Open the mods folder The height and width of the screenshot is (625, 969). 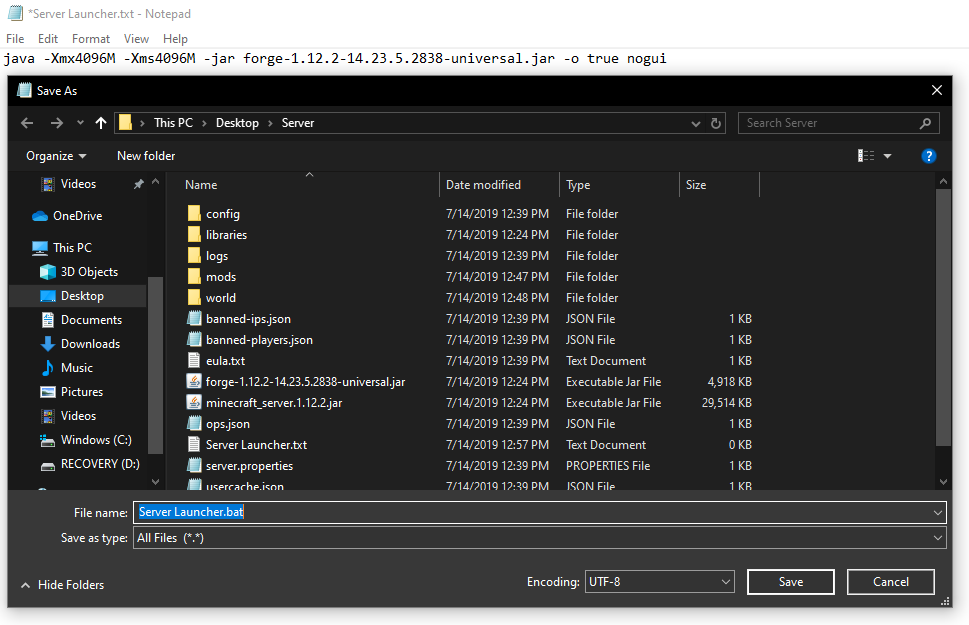click(x=221, y=276)
